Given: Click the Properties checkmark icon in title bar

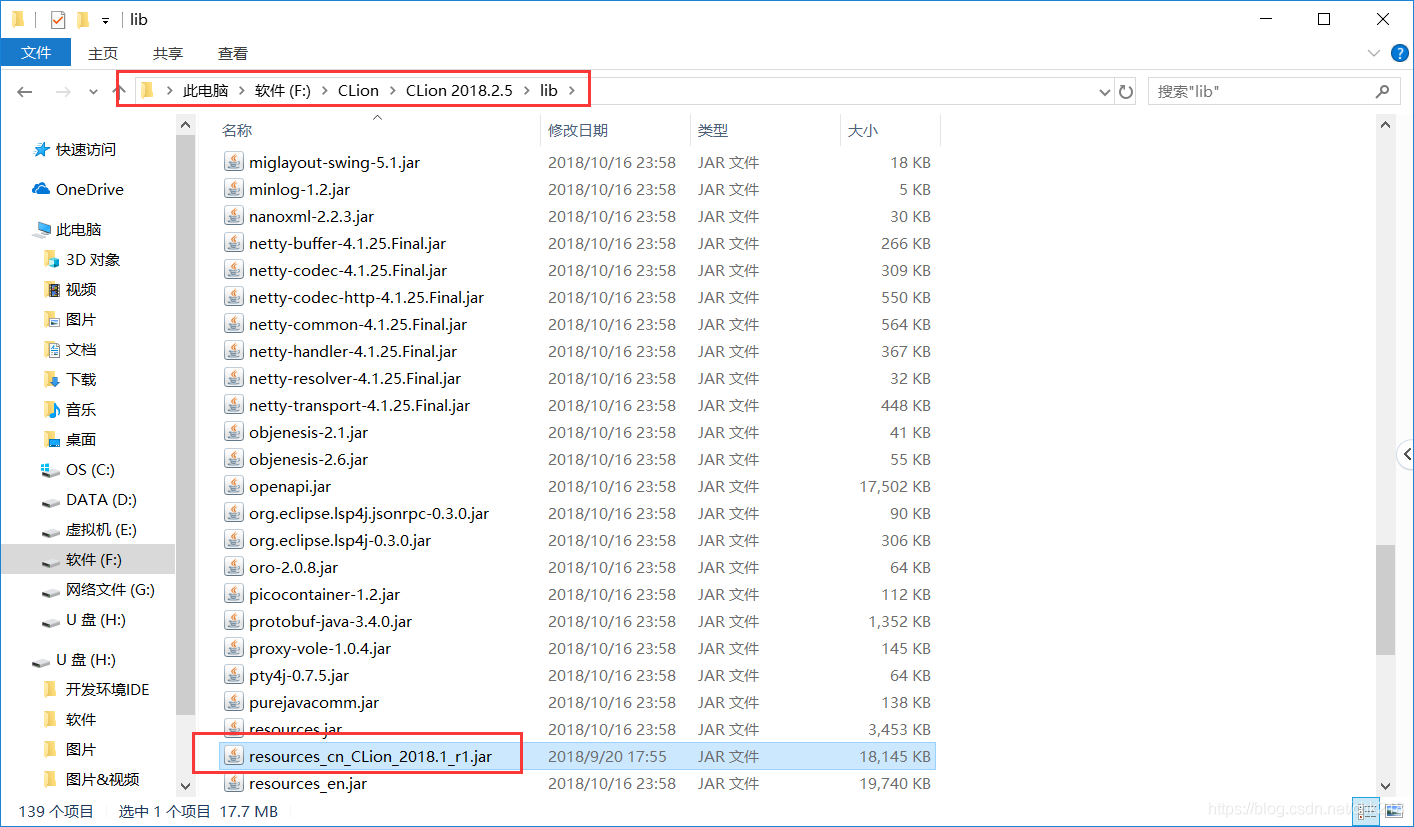Looking at the screenshot, I should click(57, 19).
